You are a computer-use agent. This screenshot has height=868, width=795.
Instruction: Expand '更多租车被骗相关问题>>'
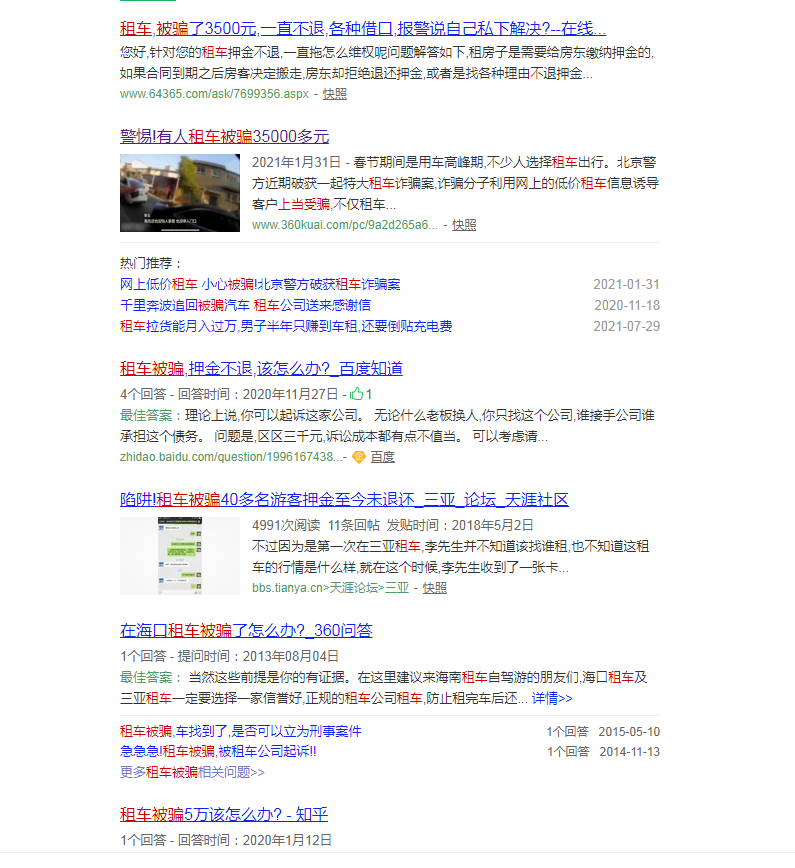192,772
